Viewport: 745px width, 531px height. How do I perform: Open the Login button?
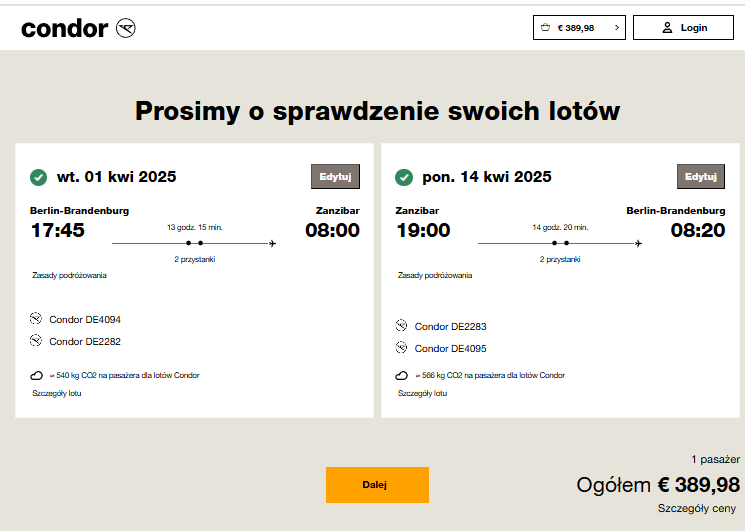pos(683,28)
